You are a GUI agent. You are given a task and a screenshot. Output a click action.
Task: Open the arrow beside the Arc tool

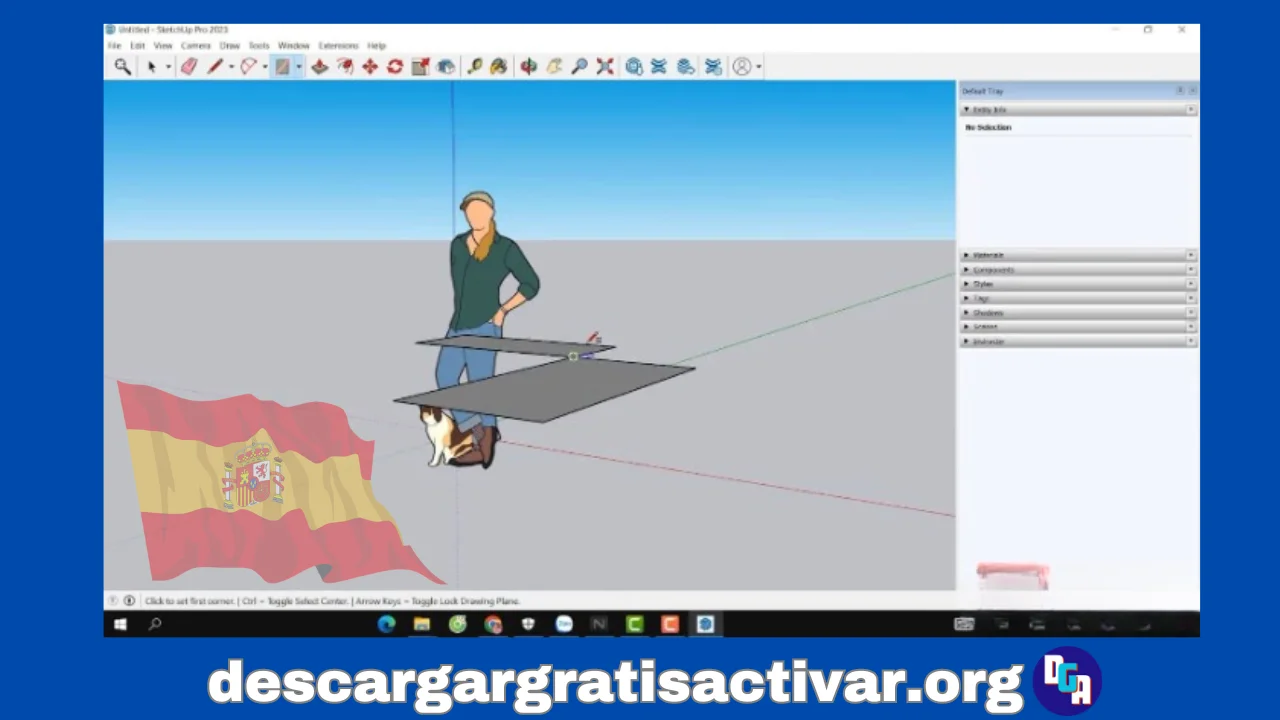click(x=265, y=67)
